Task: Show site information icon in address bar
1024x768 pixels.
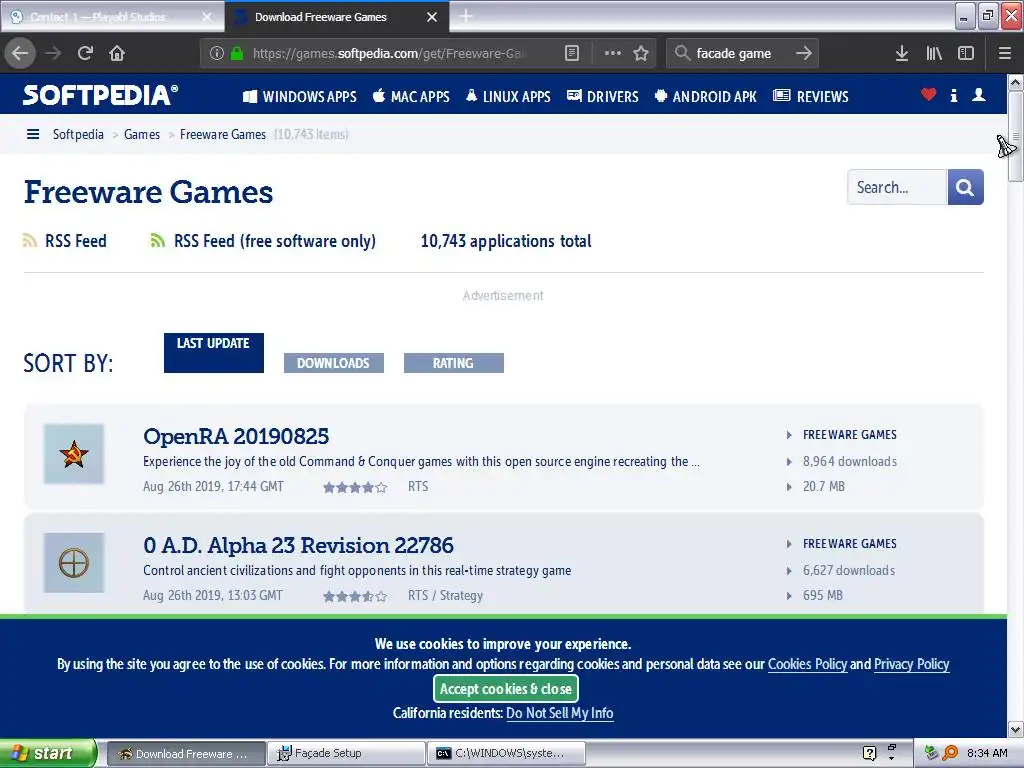Action: [x=217, y=53]
